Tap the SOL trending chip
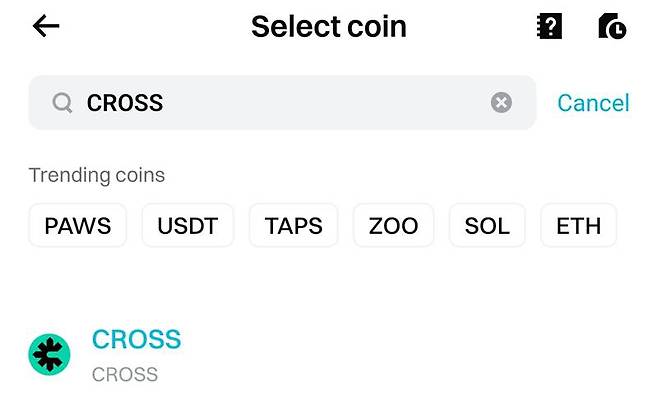This screenshot has width=658, height=413. point(487,225)
